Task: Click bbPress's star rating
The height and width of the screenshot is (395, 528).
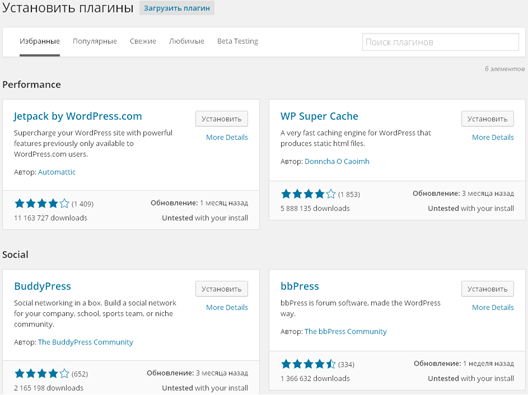Action: pos(308,364)
